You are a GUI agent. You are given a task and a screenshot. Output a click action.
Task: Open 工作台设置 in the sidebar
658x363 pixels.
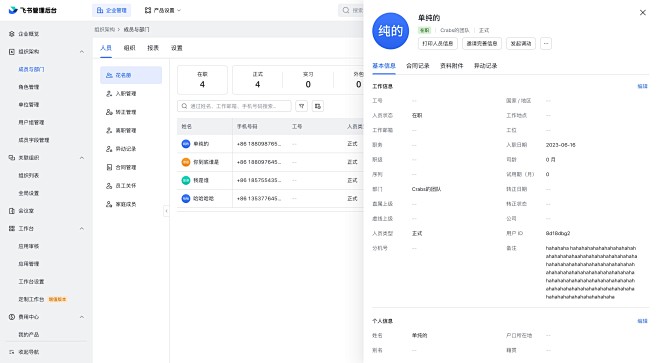[x=31, y=281]
